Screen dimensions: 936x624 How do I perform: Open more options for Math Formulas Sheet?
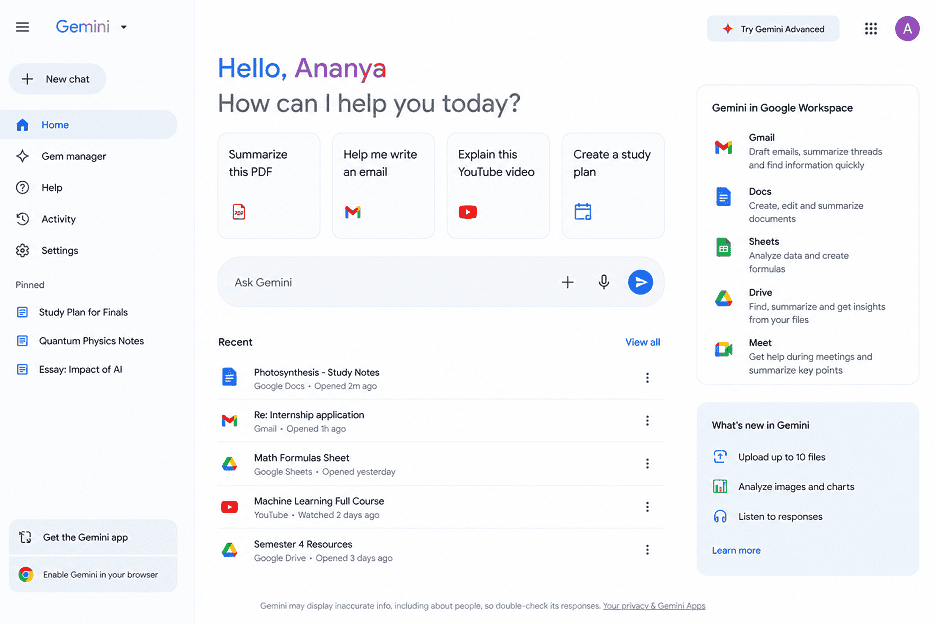pyautogui.click(x=647, y=464)
